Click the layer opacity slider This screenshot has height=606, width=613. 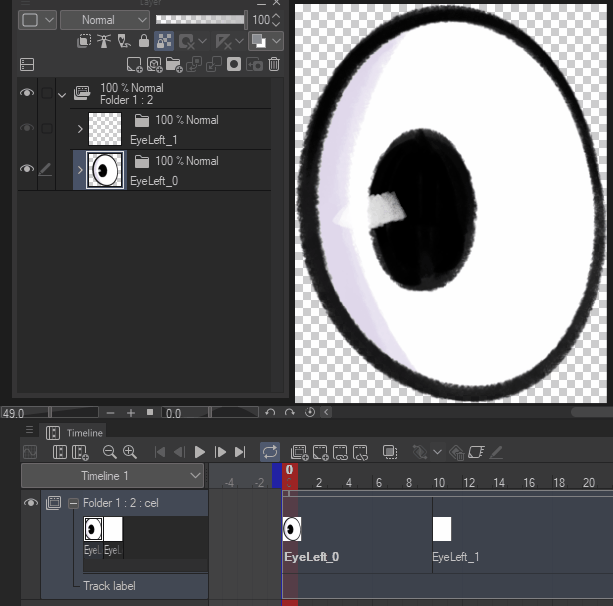pos(201,20)
